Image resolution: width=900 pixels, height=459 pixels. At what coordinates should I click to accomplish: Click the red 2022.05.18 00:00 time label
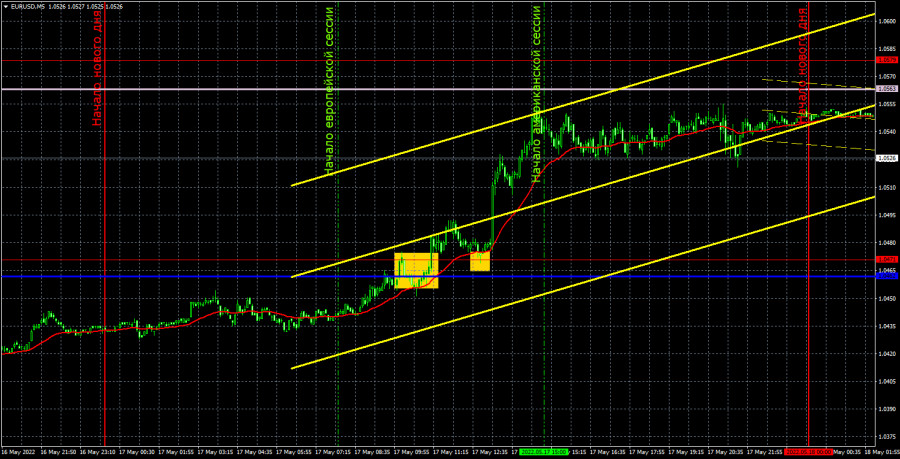coord(808,452)
